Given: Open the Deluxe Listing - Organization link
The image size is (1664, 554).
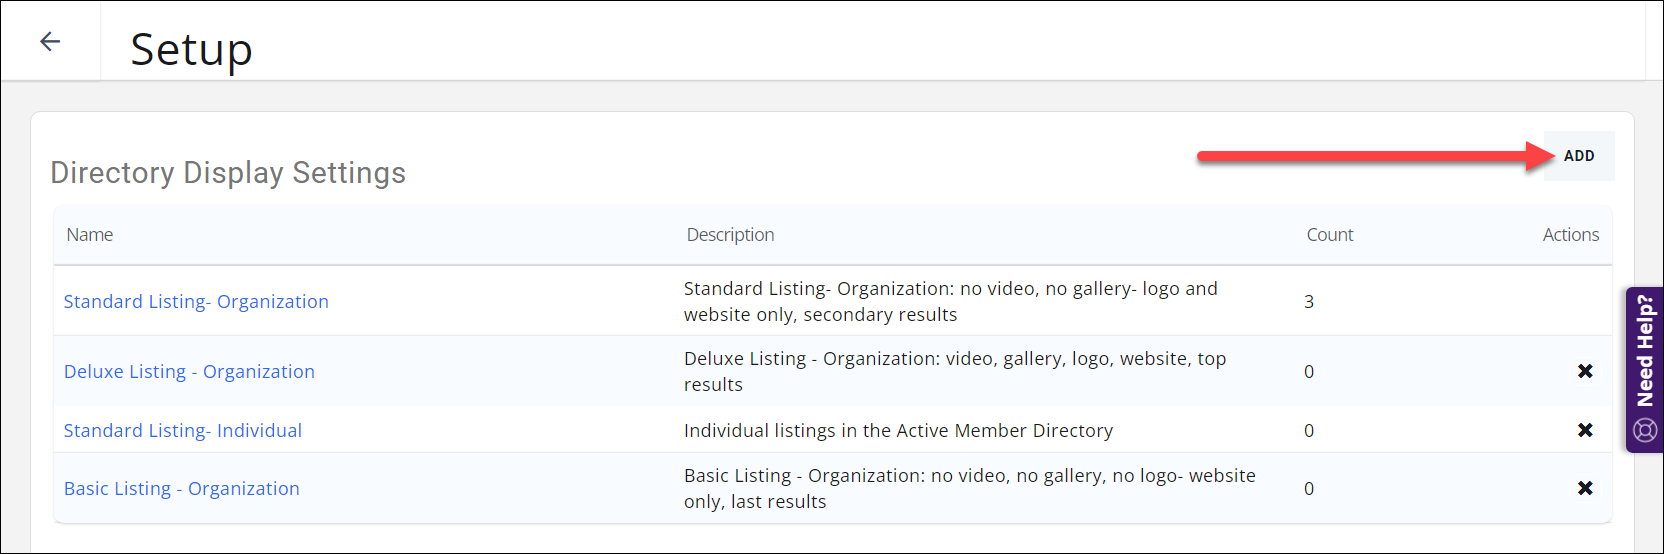Looking at the screenshot, I should coord(189,372).
